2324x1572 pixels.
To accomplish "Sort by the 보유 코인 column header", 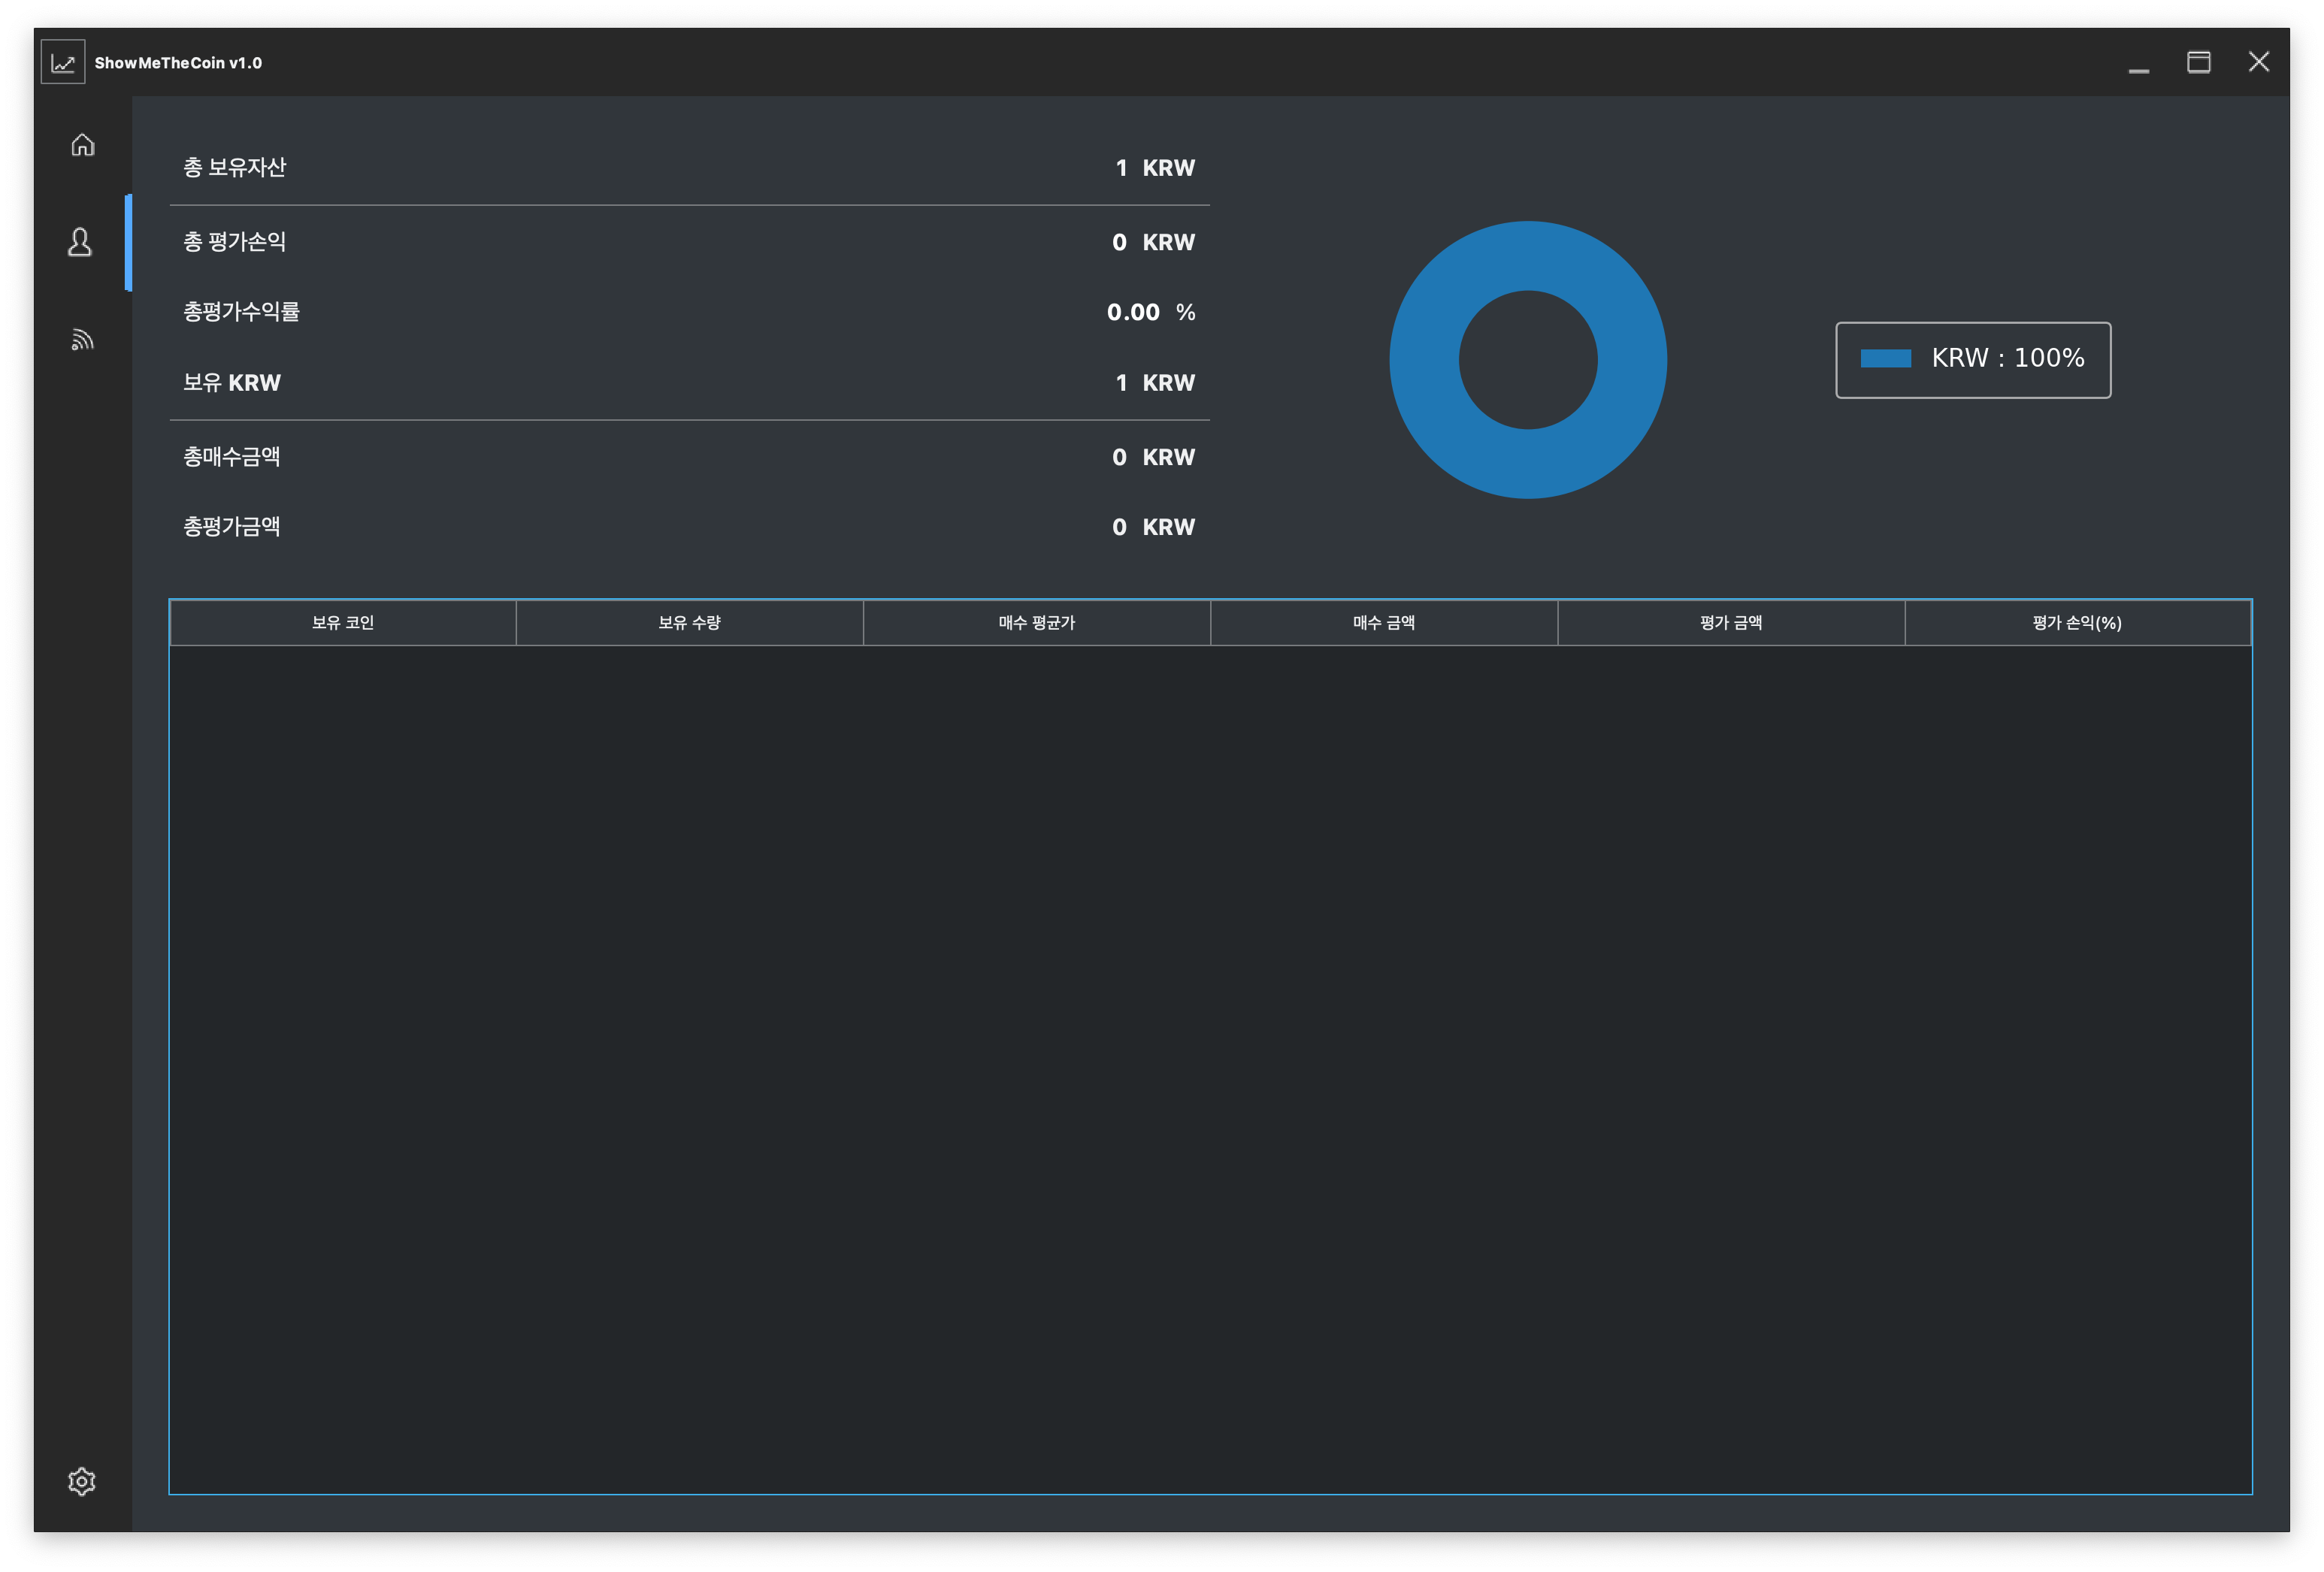I will pos(343,623).
